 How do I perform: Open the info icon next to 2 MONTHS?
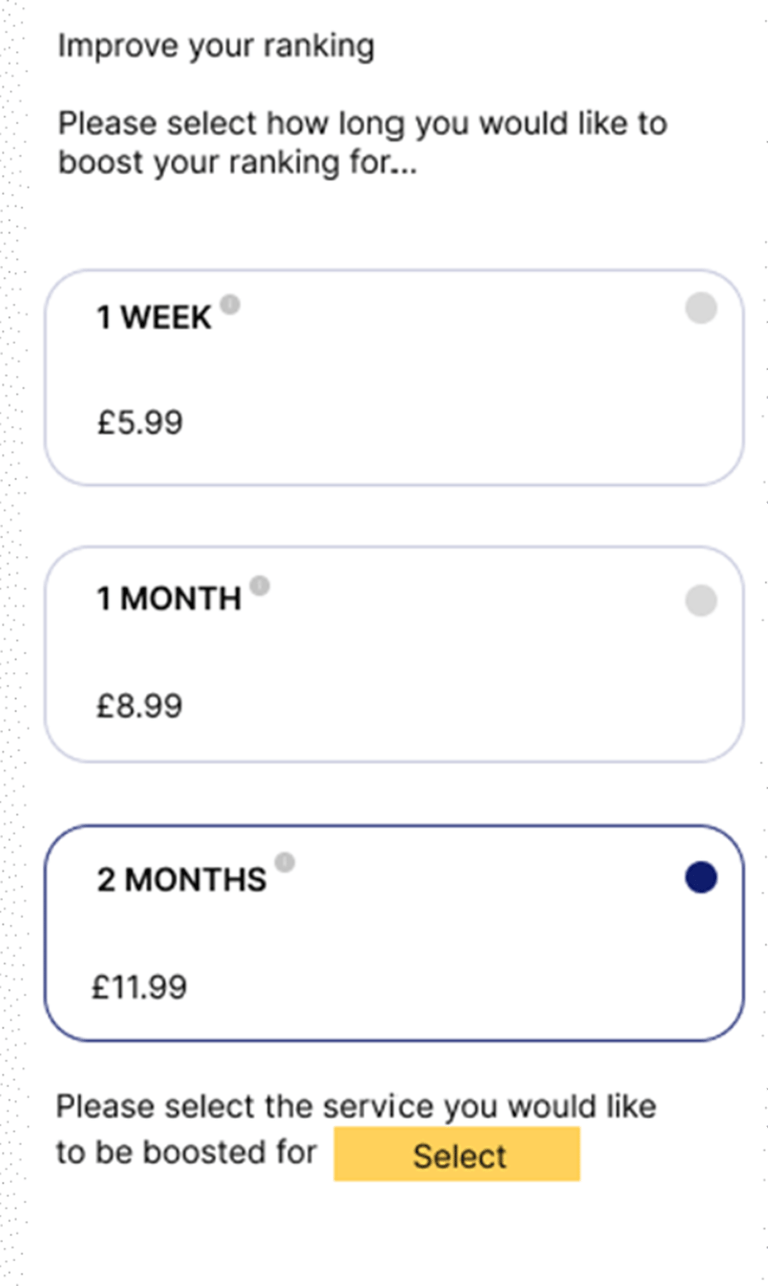click(285, 862)
